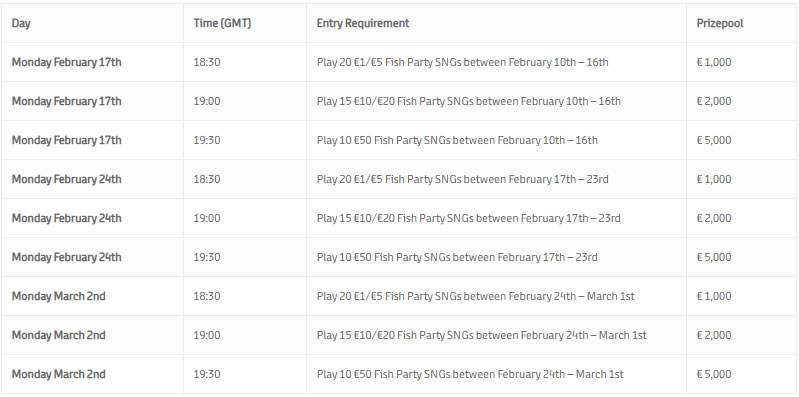Click the first Monday March 2nd cell
This screenshot has width=799, height=397.
[x=59, y=296]
